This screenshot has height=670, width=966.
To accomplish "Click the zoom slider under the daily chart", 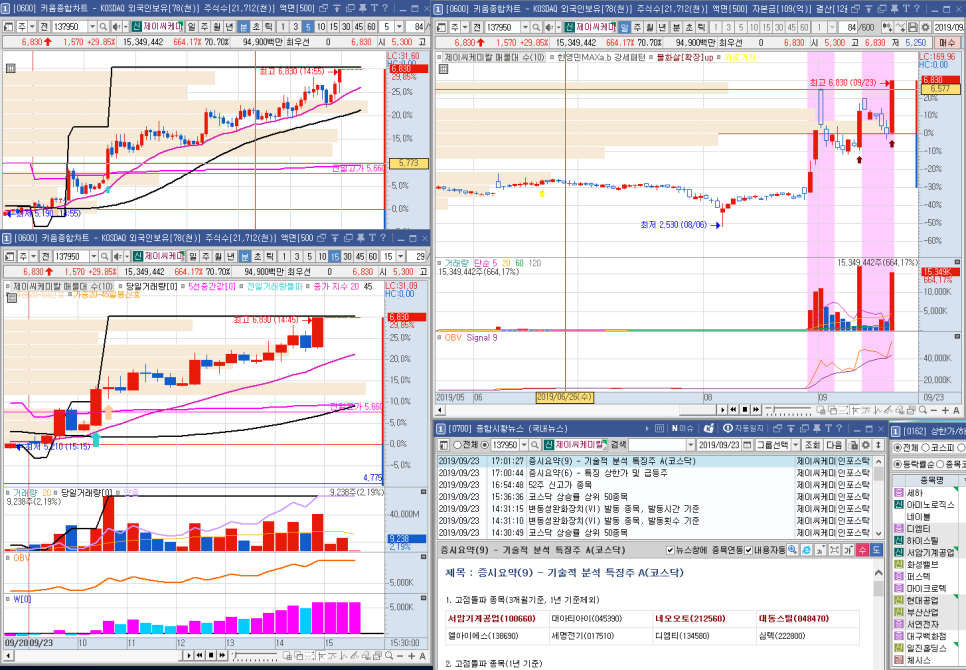I will [x=789, y=410].
